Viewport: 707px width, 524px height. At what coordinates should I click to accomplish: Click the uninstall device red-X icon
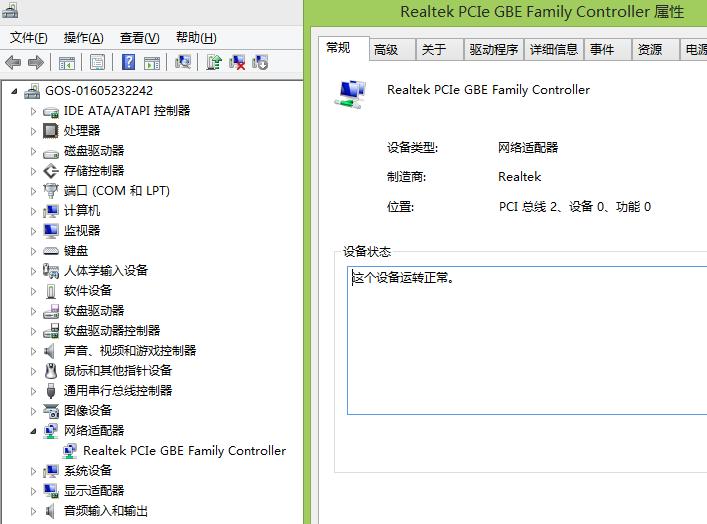(237, 62)
